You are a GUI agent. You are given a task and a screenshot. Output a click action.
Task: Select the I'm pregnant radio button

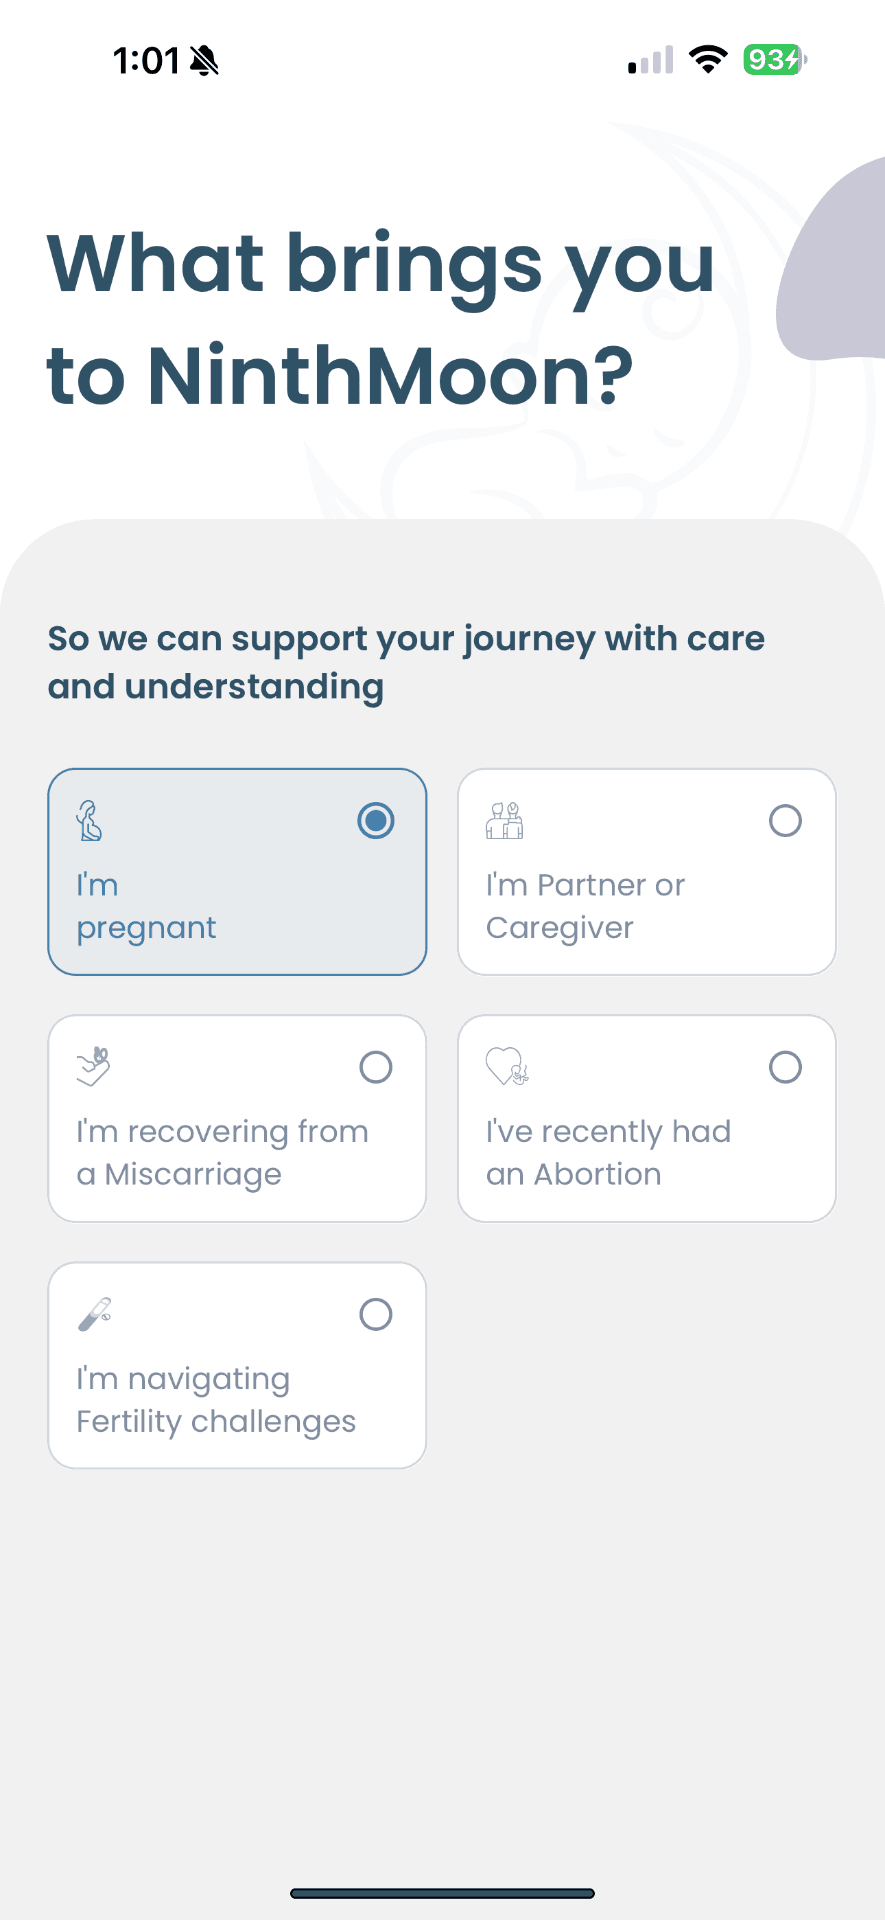pyautogui.click(x=376, y=821)
